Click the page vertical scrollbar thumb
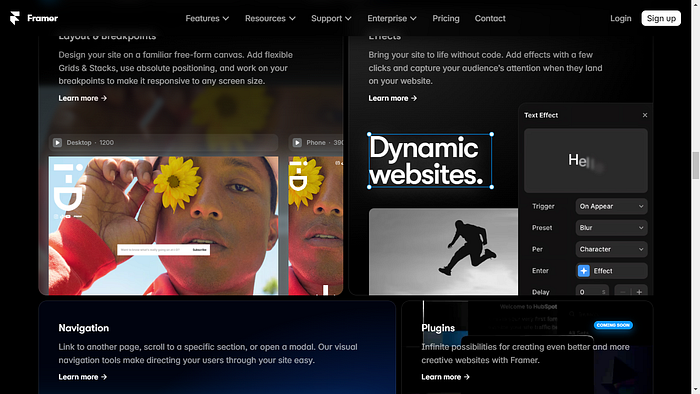This screenshot has height=394, width=700. click(695, 165)
